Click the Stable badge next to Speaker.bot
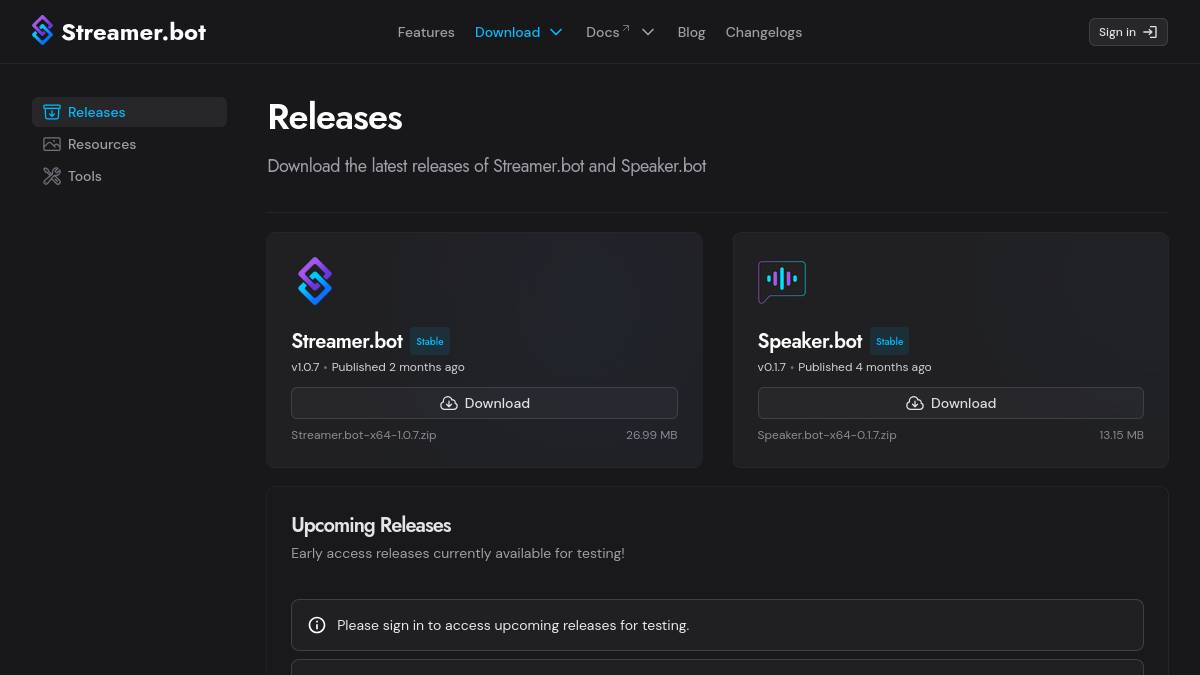Screen dimensions: 1200x675 click(x=890, y=341)
